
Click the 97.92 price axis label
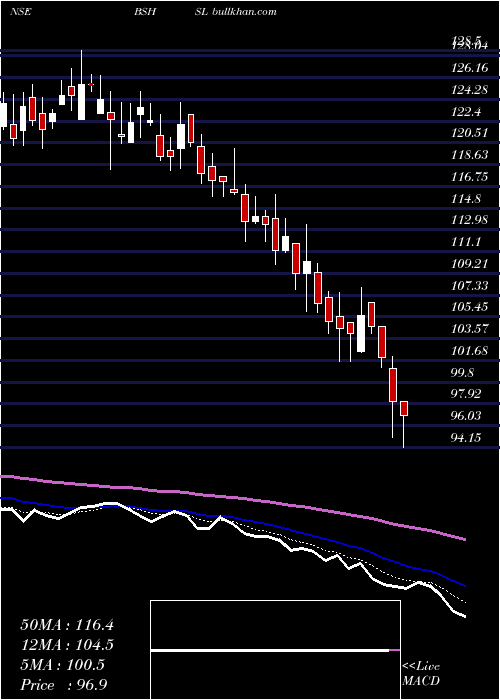point(467,394)
